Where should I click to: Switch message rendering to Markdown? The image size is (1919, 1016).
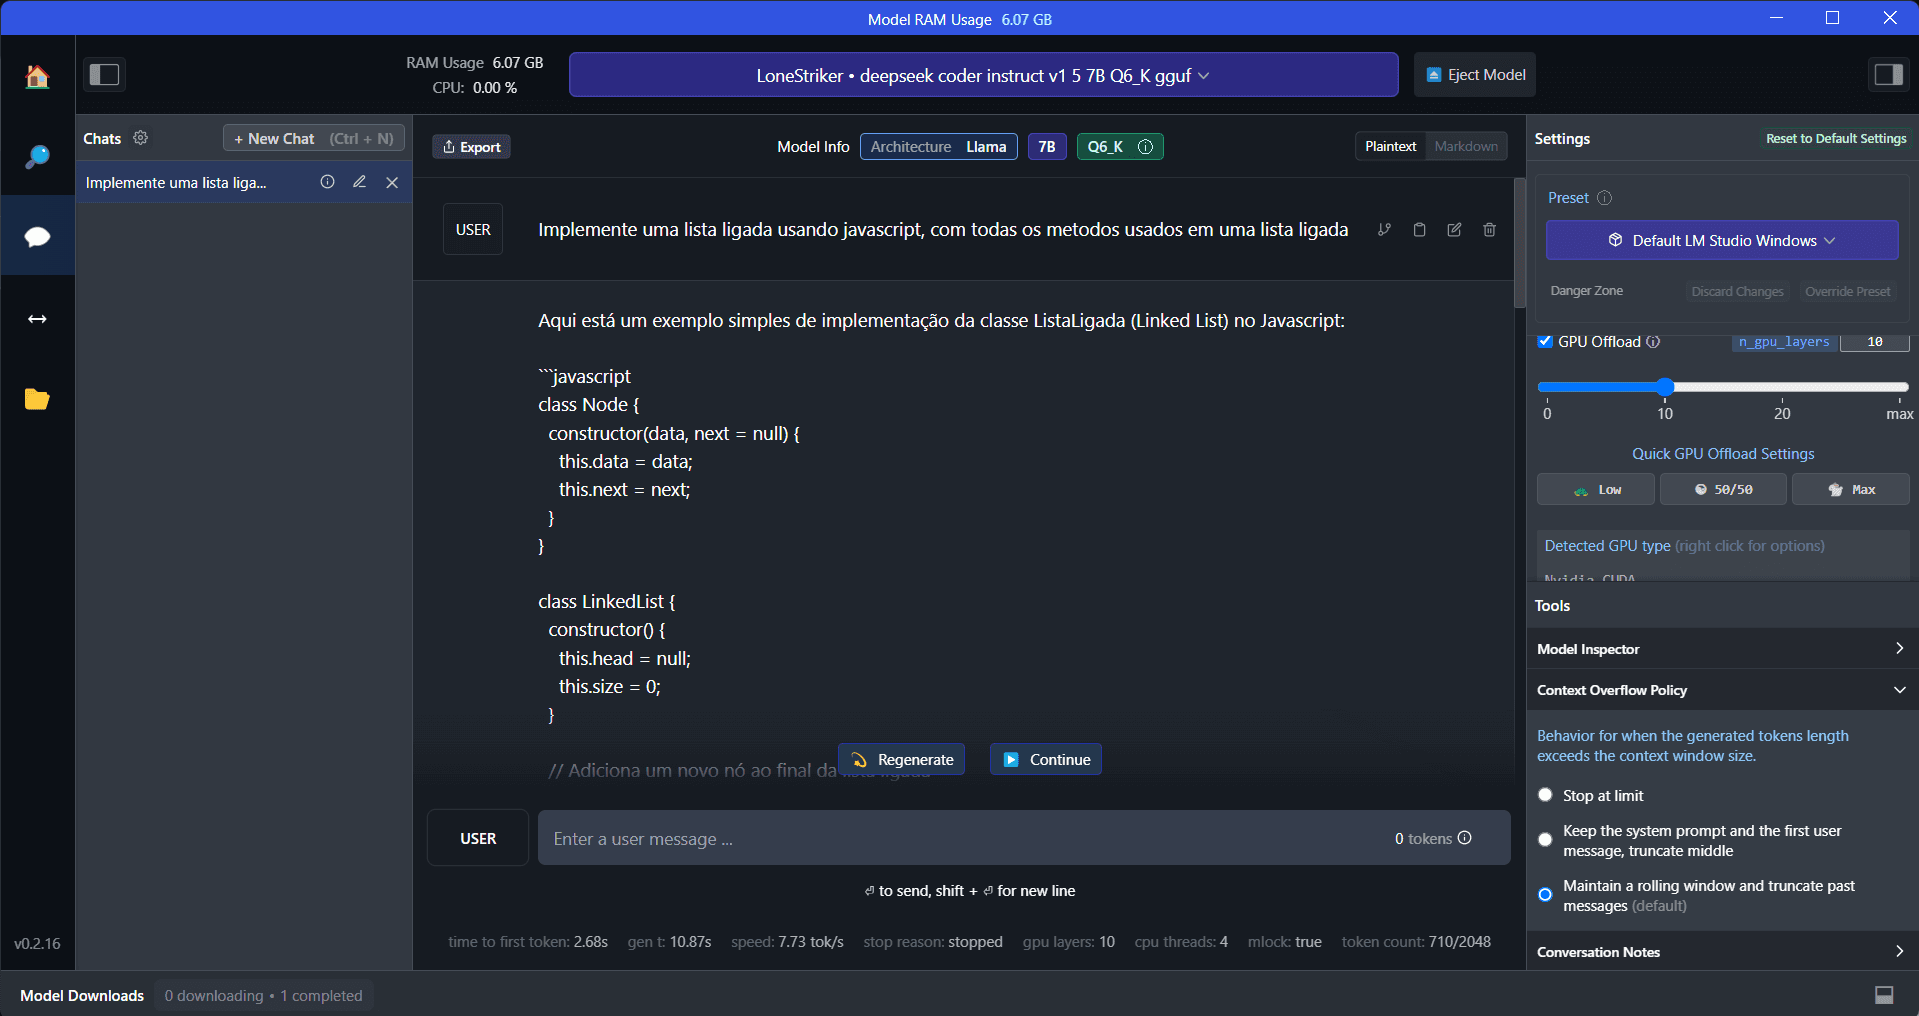tap(1466, 146)
